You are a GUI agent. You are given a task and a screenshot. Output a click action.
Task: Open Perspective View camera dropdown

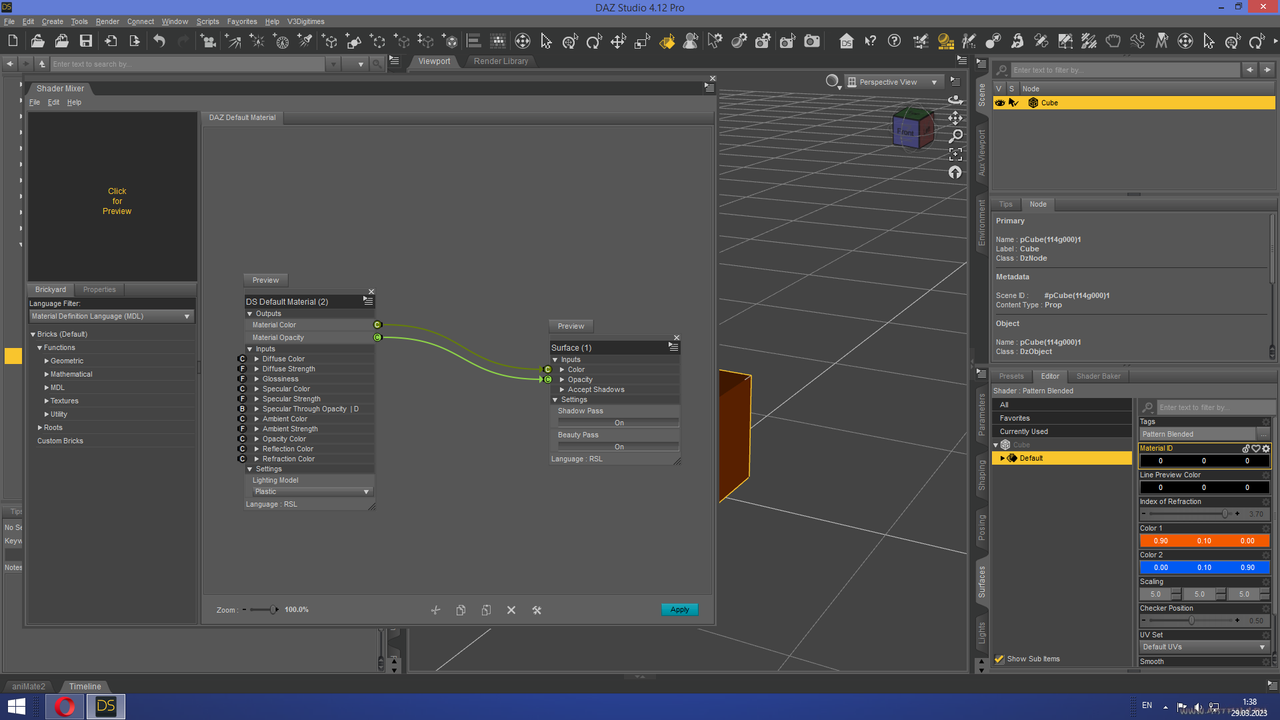[893, 82]
